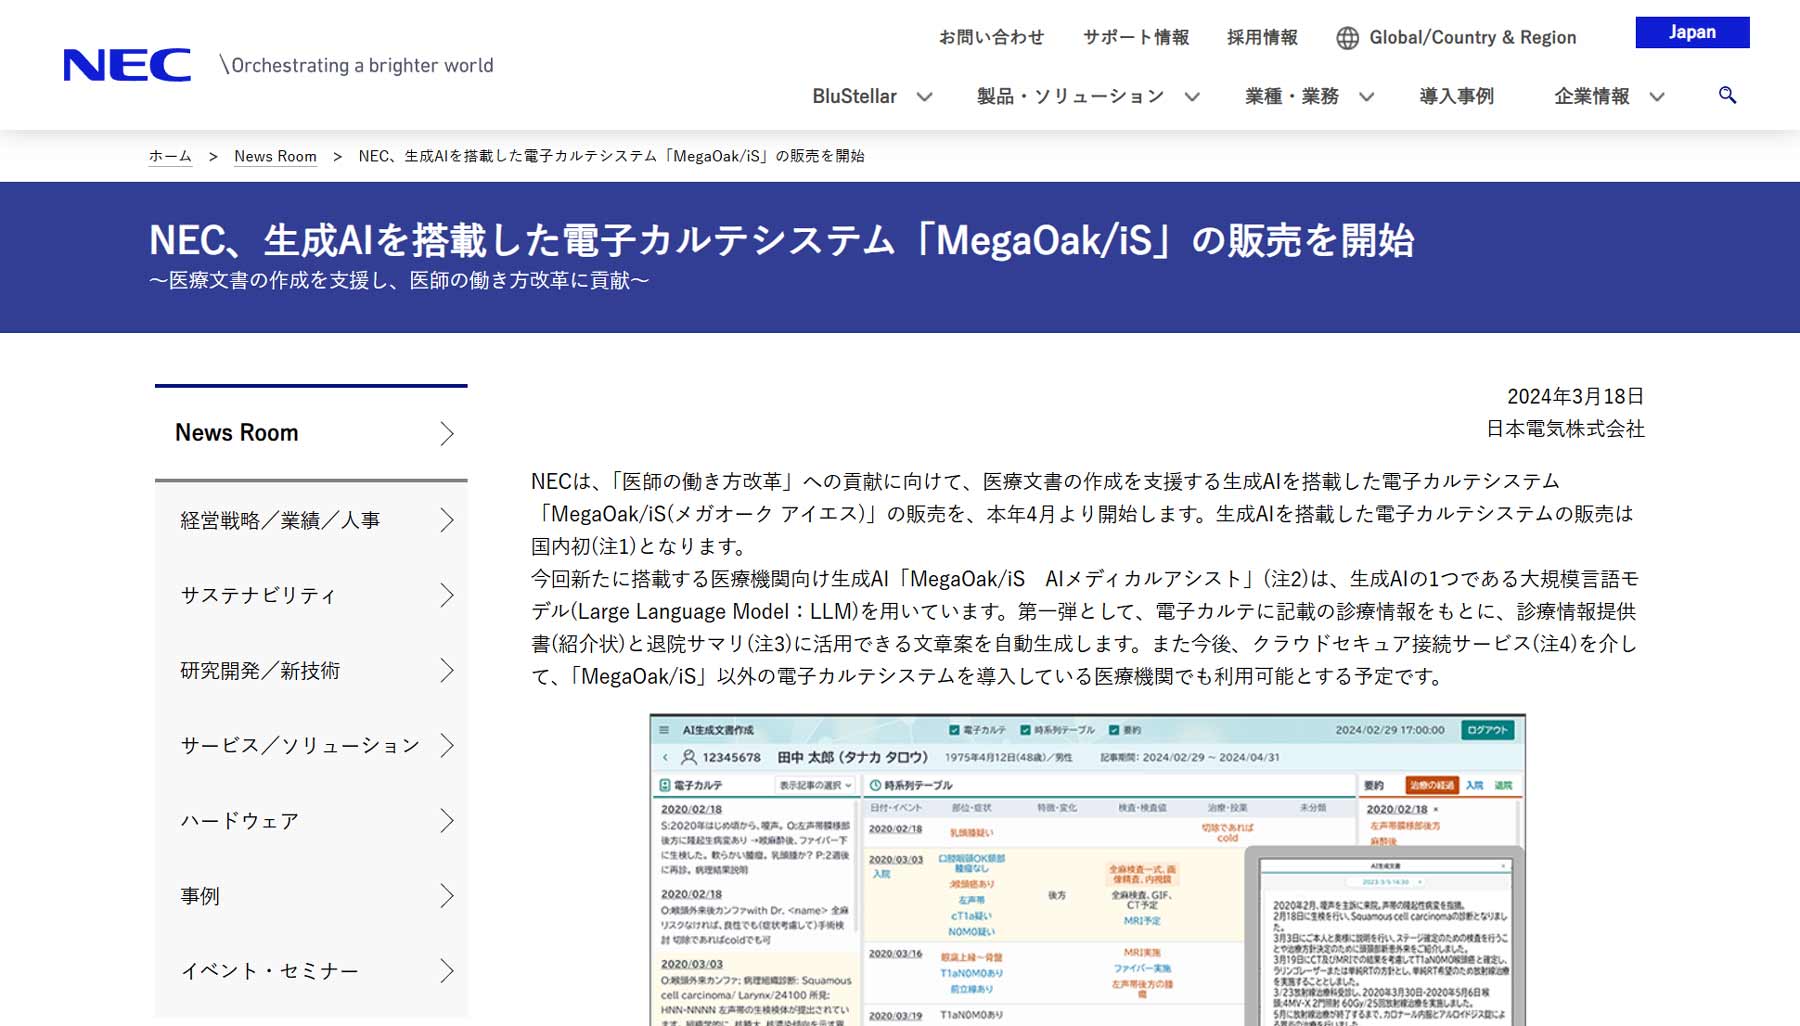Open the search magnifier icon
This screenshot has width=1800, height=1026.
tap(1727, 95)
